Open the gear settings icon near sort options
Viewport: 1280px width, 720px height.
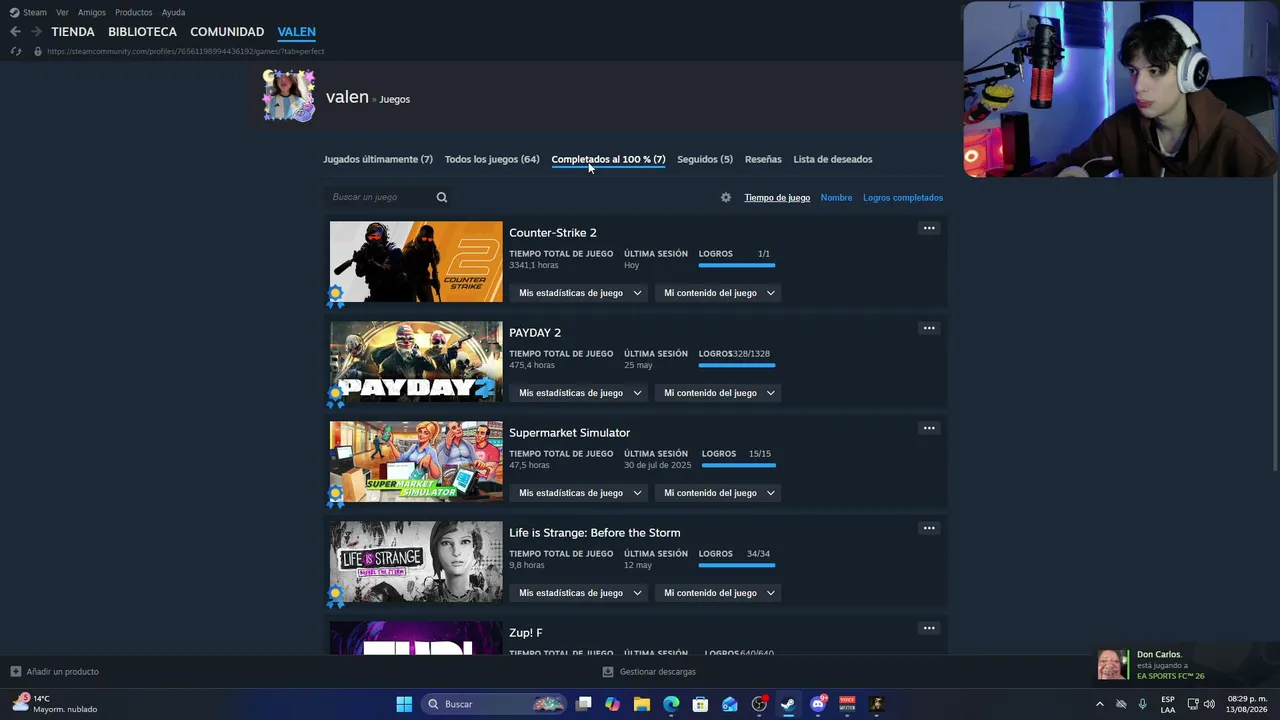[x=726, y=198]
